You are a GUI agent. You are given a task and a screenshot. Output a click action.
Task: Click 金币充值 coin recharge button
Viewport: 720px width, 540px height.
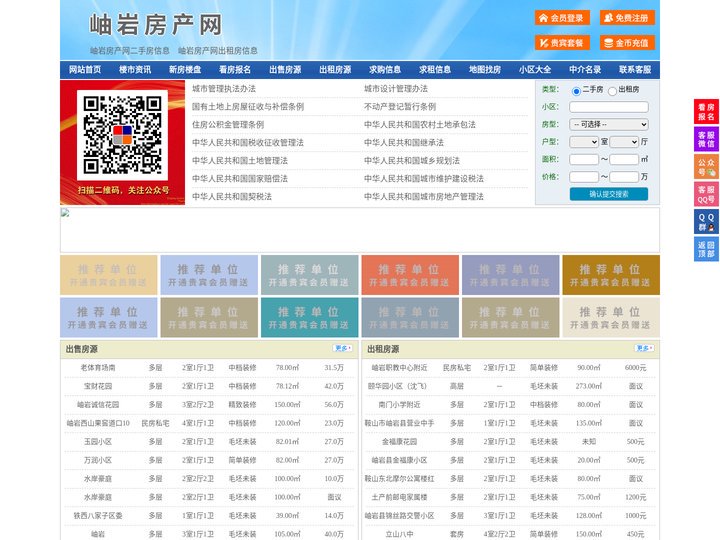(627, 43)
